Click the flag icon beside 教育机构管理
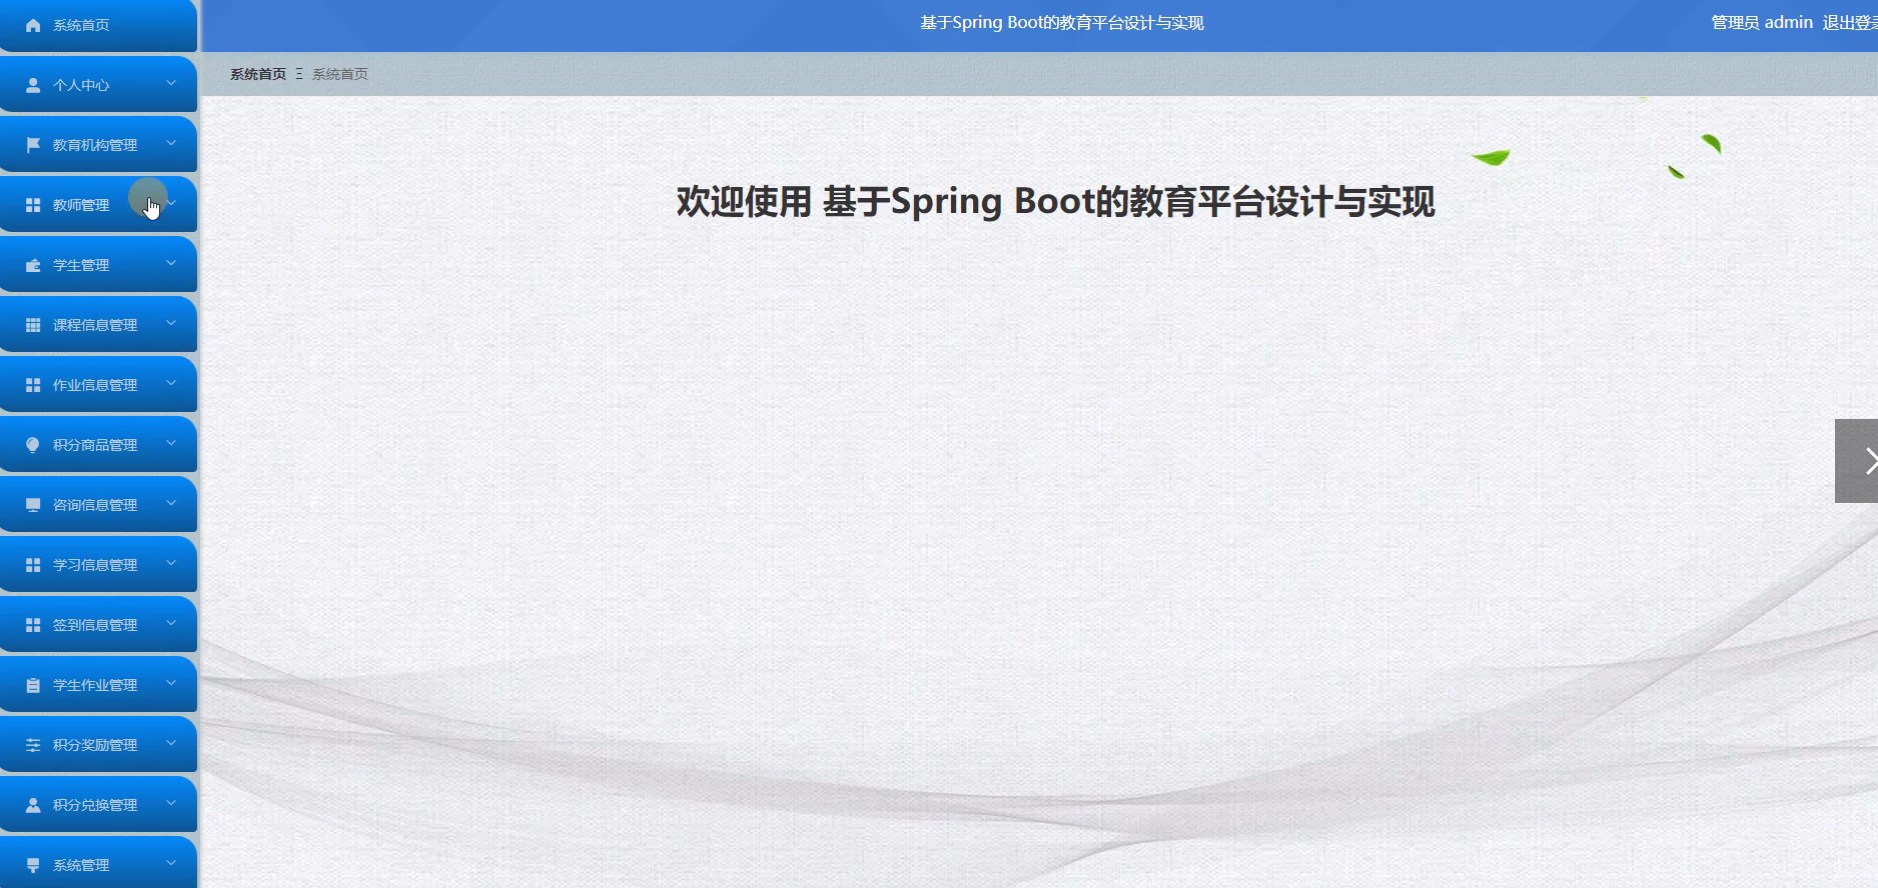The width and height of the screenshot is (1878, 888). [x=33, y=145]
